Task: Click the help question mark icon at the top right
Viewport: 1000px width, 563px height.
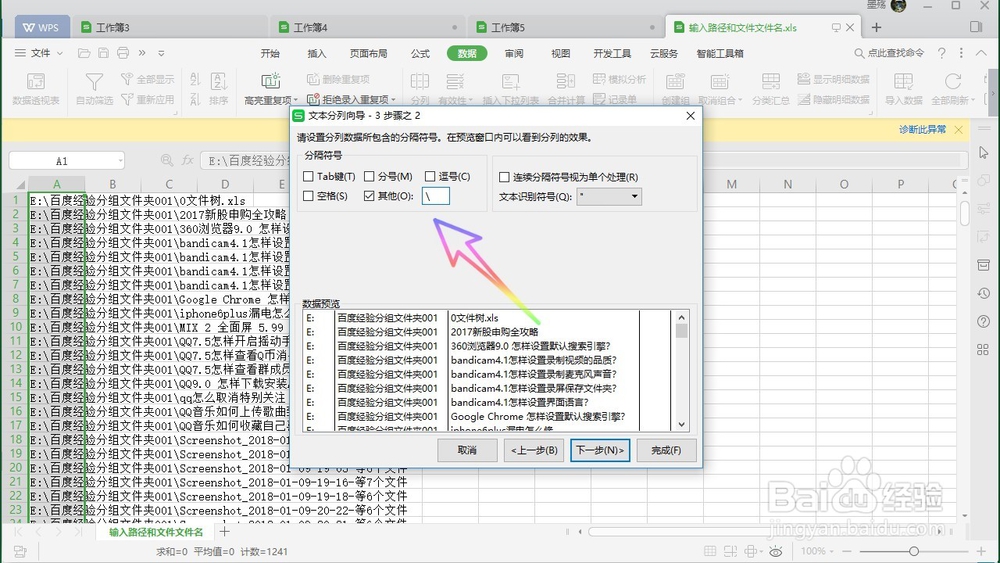Action: [x=941, y=53]
